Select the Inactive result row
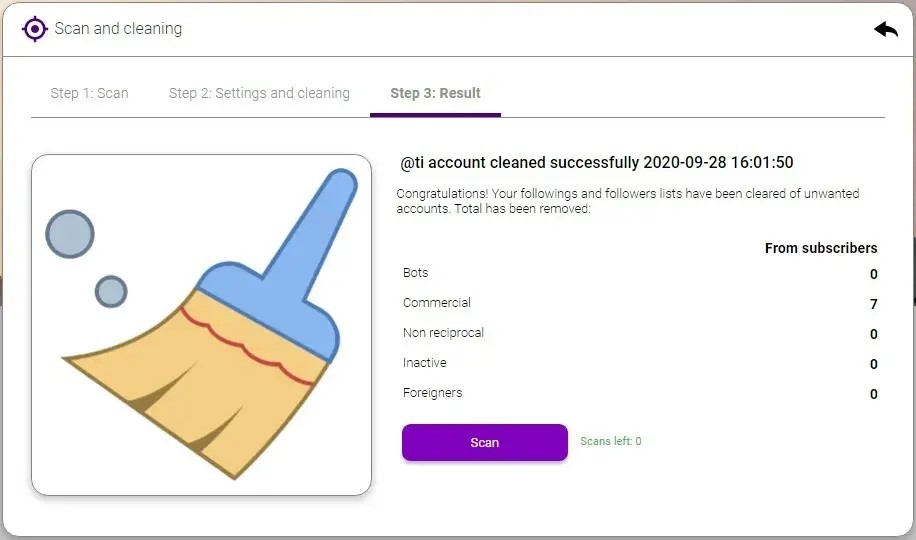 click(x=640, y=363)
